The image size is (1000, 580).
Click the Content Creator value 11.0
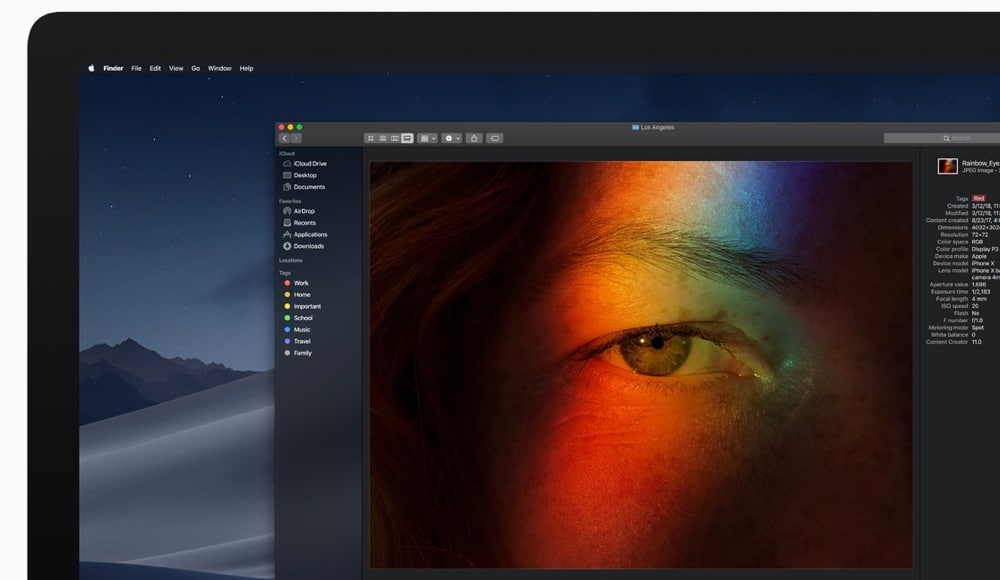click(976, 342)
